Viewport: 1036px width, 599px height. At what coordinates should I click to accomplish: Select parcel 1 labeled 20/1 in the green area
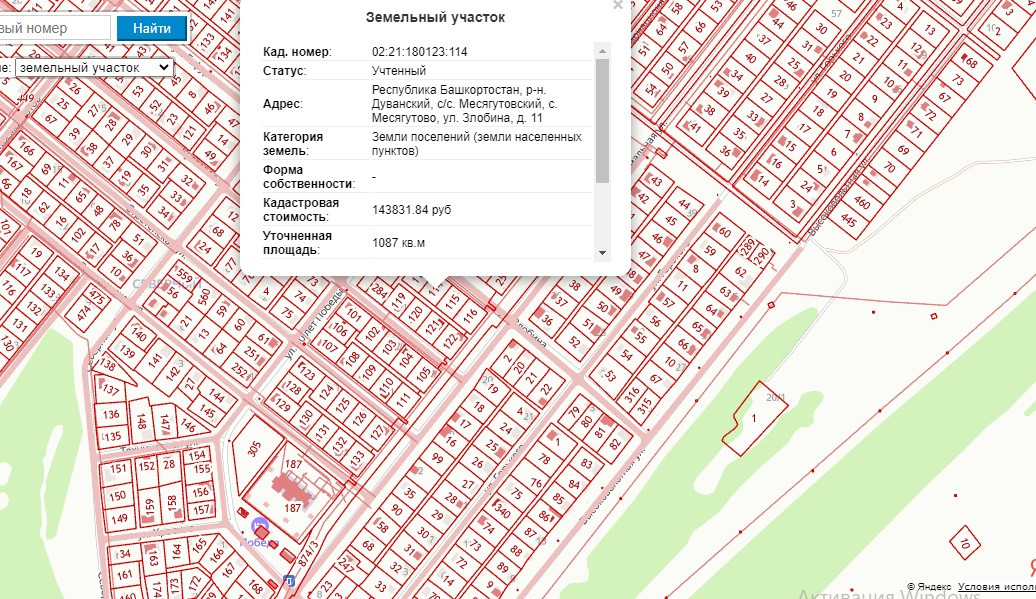coord(754,418)
